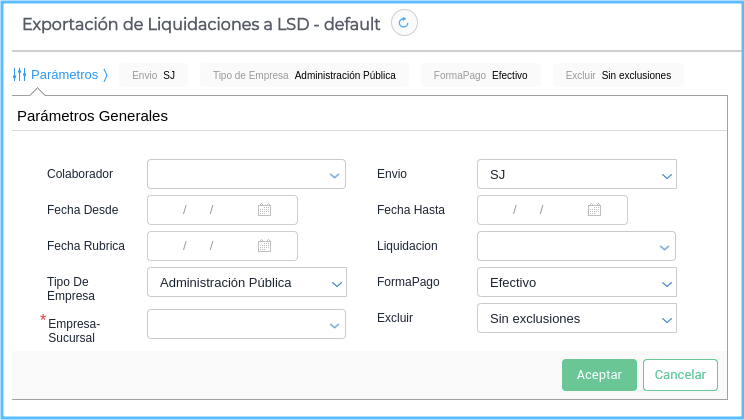Open the Envio dropdown showing SJ
Image resolution: width=744 pixels, height=420 pixels.
tap(577, 174)
